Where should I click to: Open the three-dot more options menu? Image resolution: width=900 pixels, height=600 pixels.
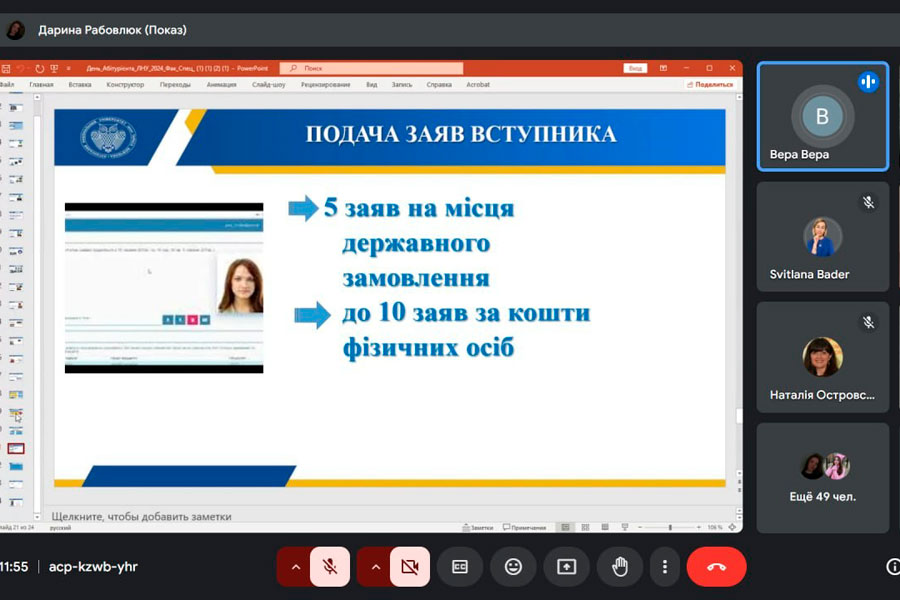[x=664, y=567]
